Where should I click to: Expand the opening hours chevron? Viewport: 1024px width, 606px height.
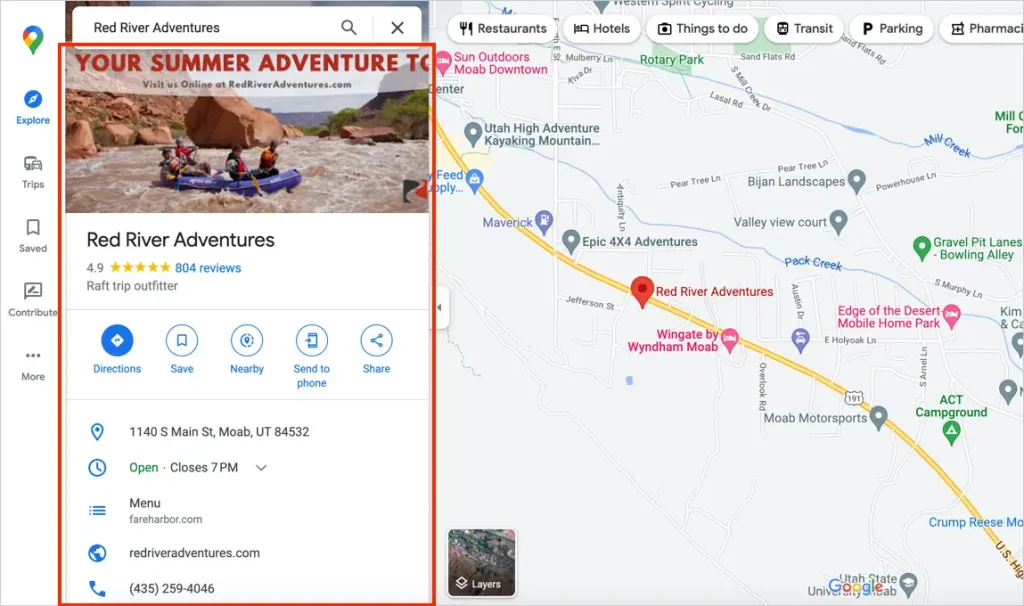pos(261,468)
